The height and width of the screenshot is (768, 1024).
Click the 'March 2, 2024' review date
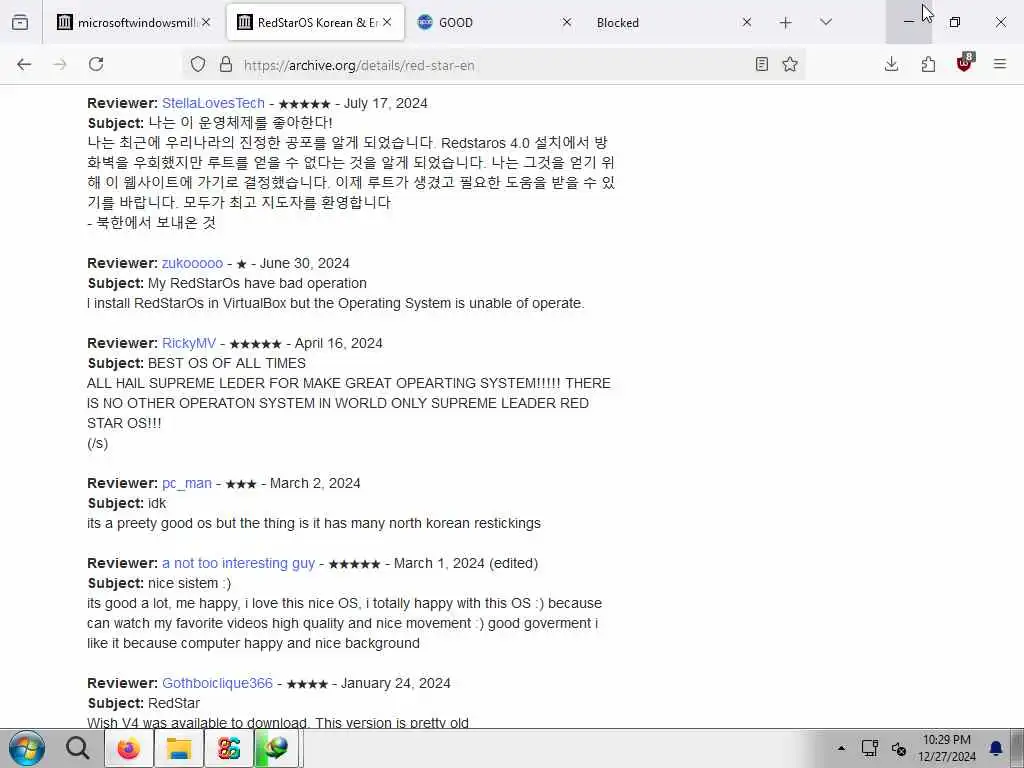coord(315,483)
